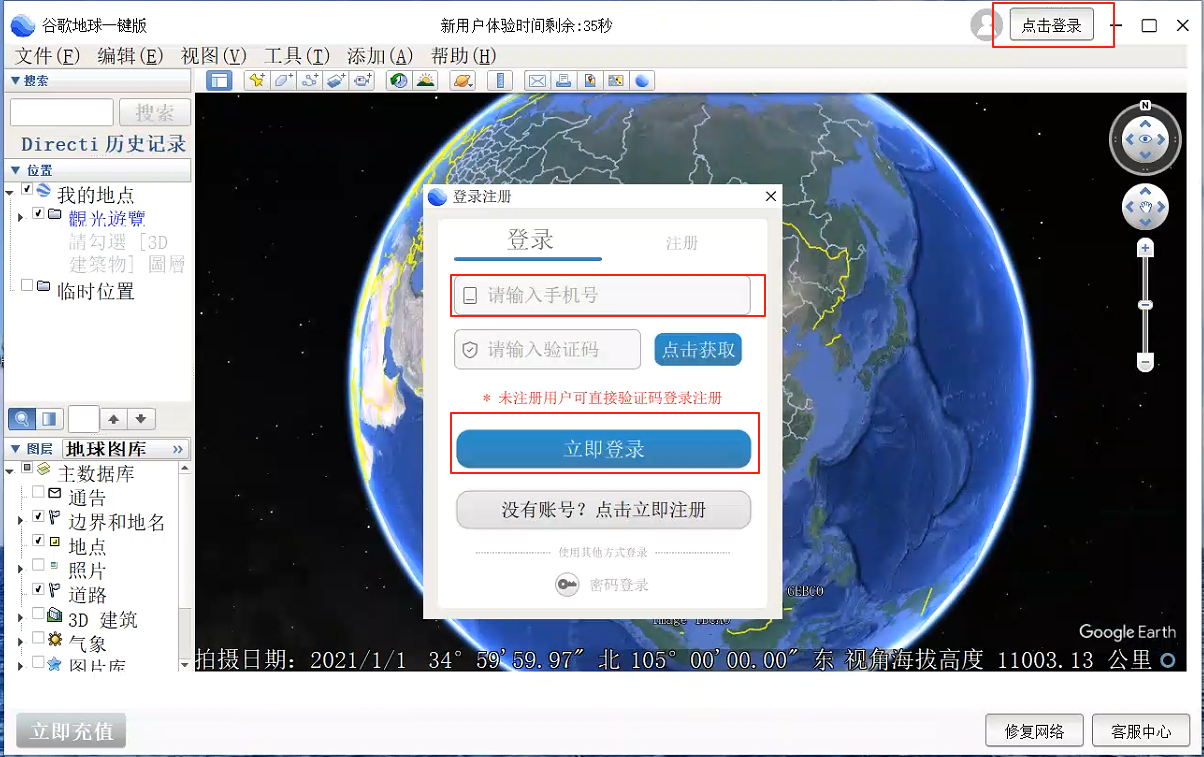Click the hand pan navigation control
This screenshot has height=757, width=1204.
[x=1145, y=208]
